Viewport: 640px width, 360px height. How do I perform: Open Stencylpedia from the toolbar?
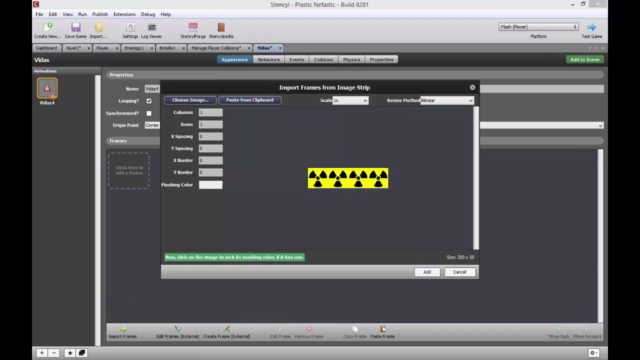click(x=221, y=28)
